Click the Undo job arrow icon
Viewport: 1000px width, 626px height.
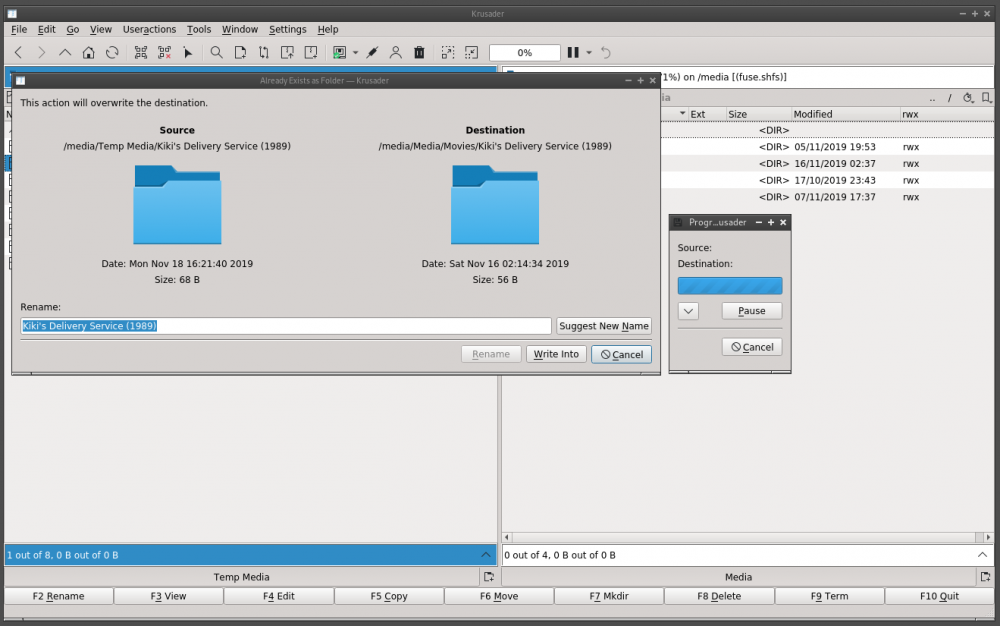606,52
